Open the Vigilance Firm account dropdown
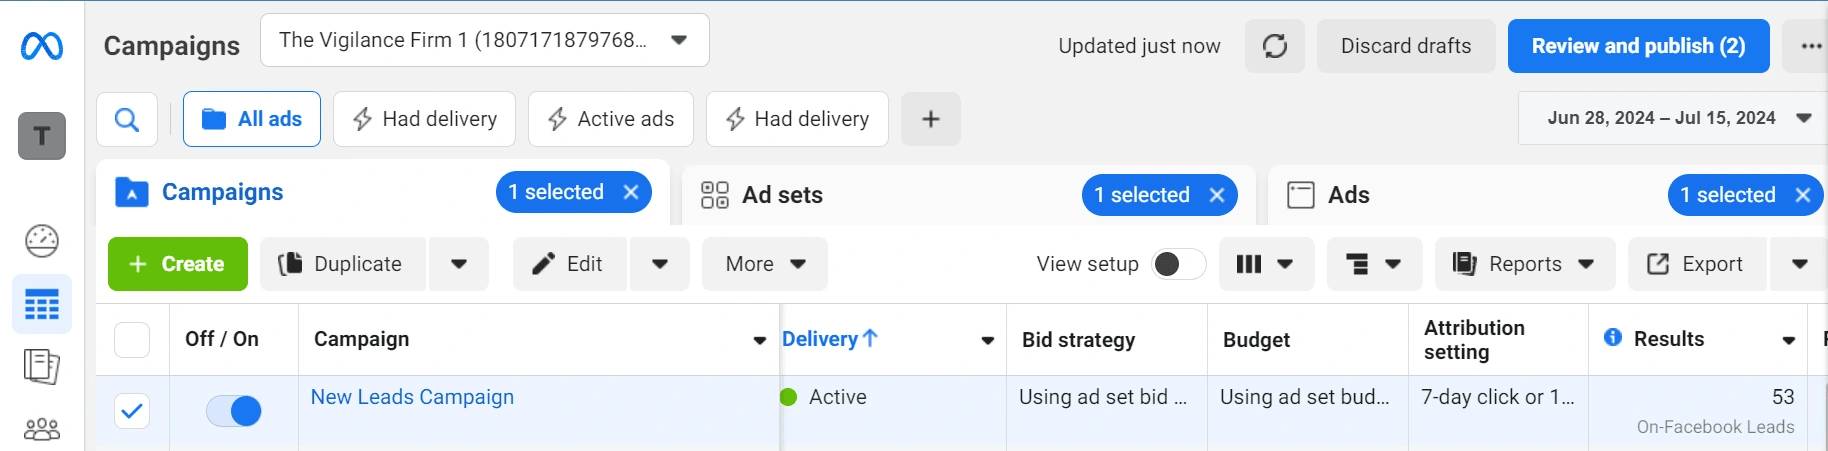 pyautogui.click(x=485, y=40)
